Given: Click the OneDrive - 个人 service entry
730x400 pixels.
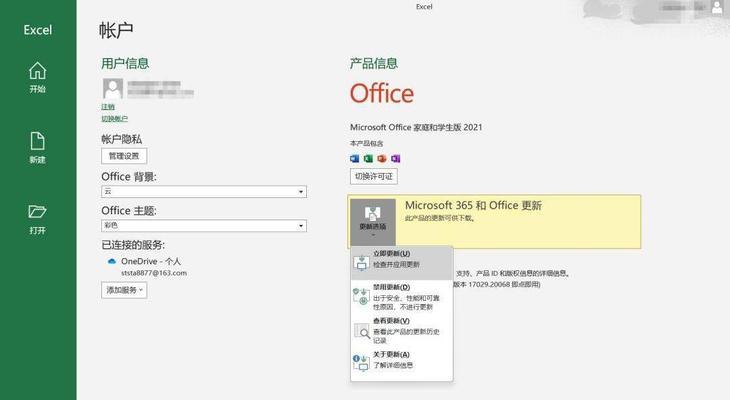Looking at the screenshot, I should point(151,261).
